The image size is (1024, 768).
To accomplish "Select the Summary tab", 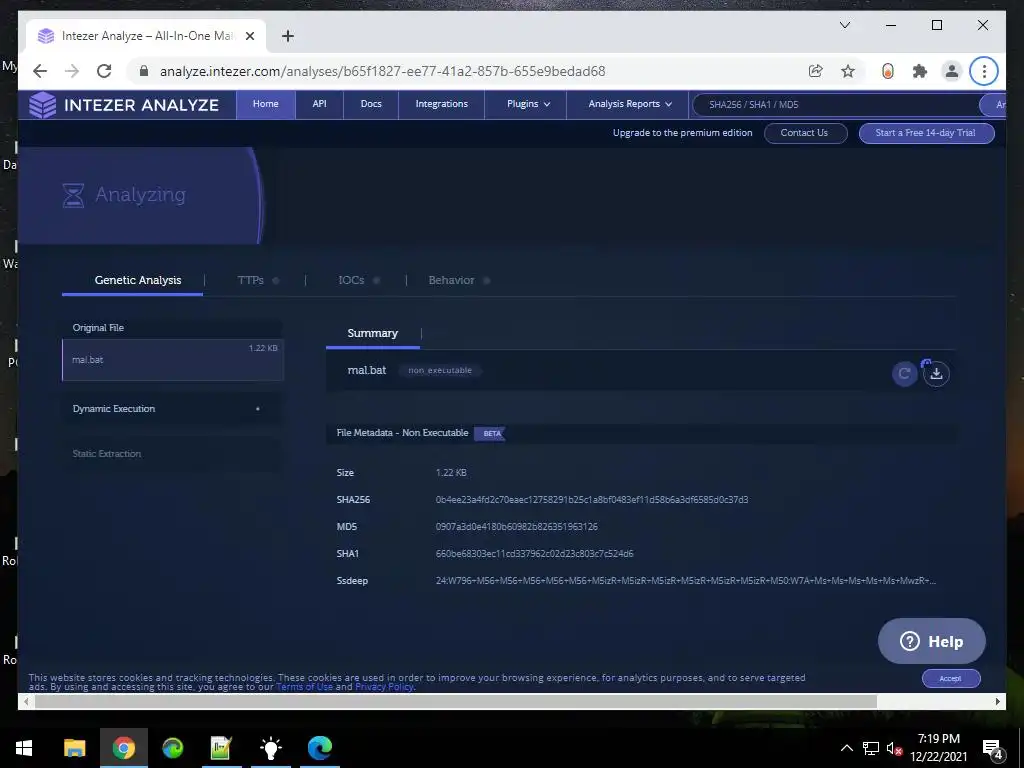I will point(372,333).
